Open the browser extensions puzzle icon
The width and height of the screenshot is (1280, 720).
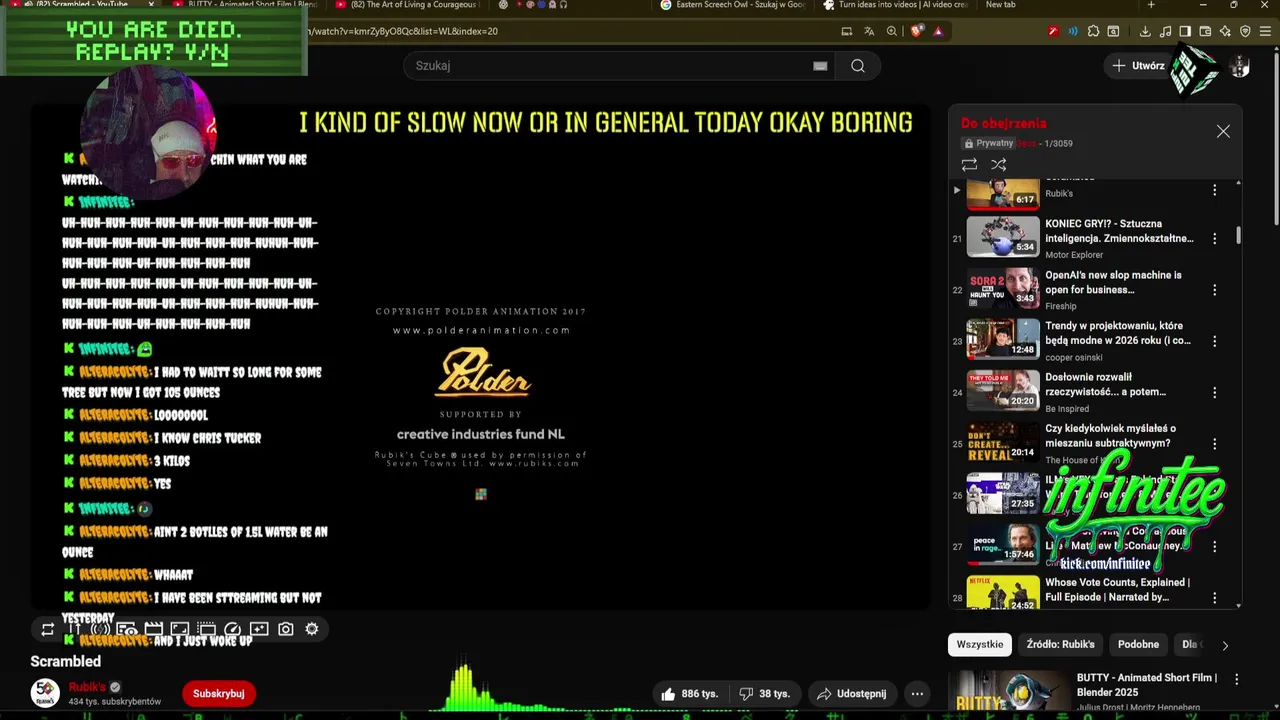[1093, 31]
